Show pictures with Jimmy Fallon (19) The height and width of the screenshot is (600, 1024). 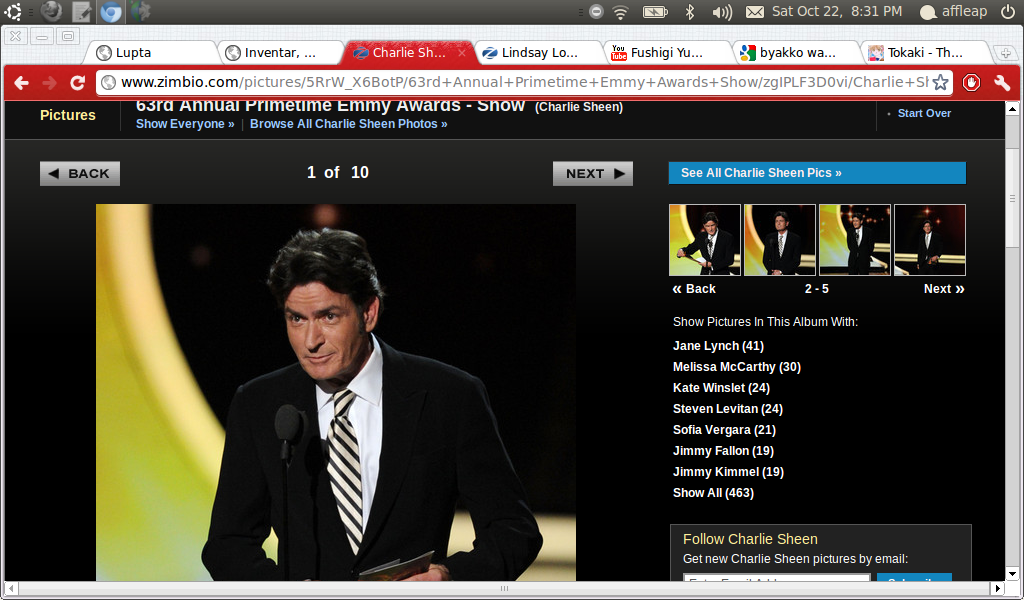tap(723, 450)
